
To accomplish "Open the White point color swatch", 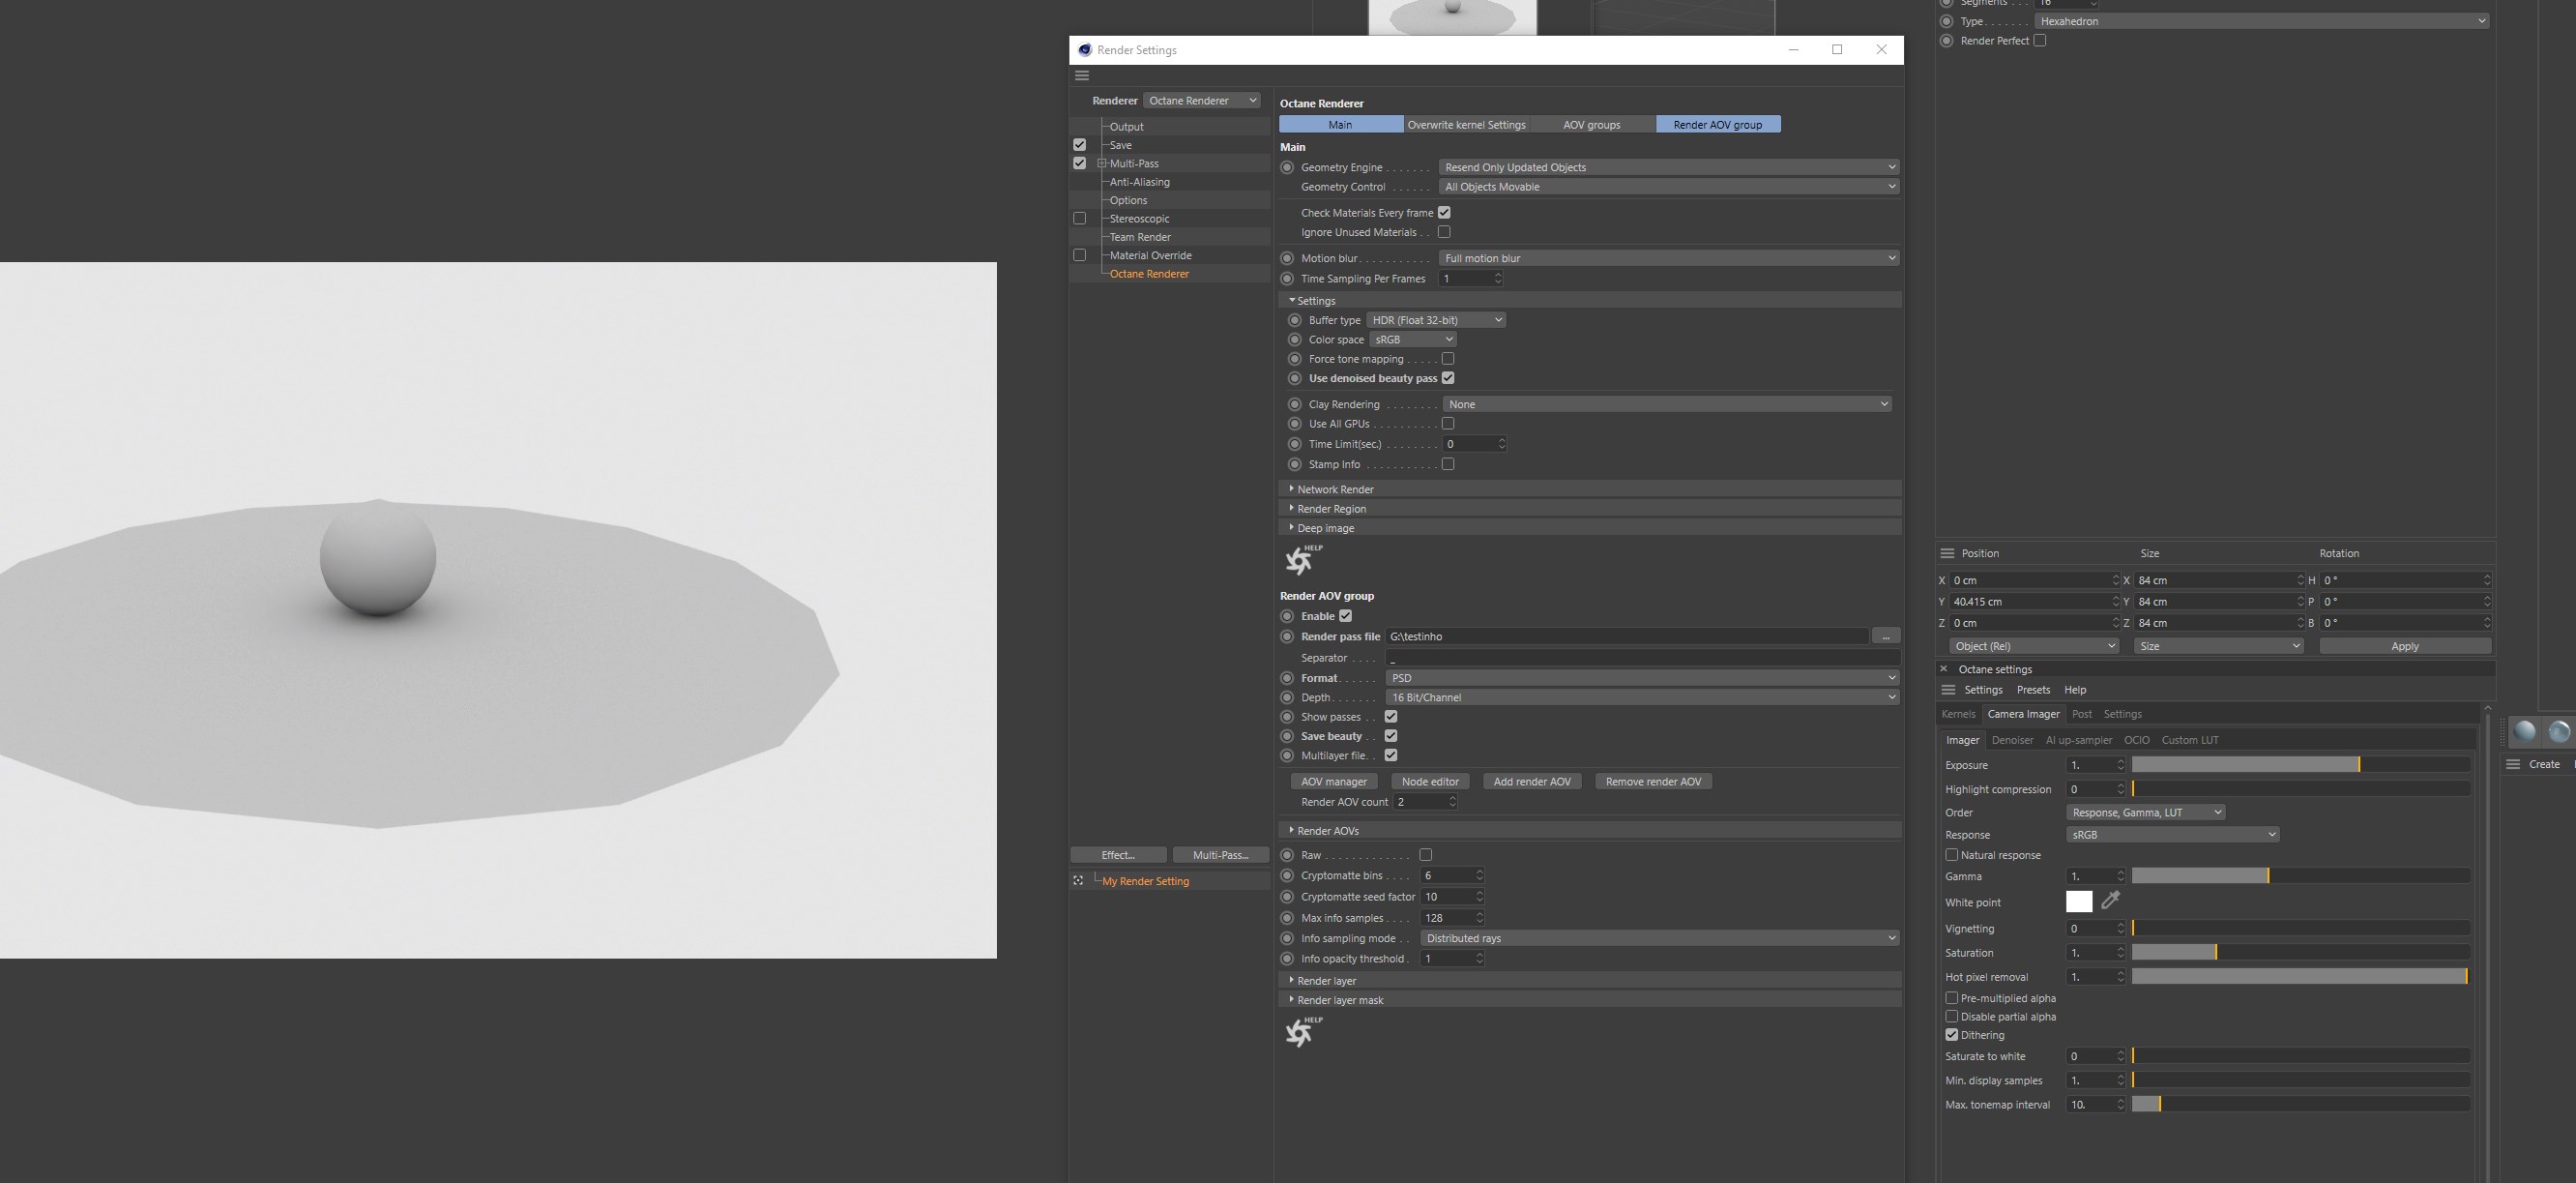I will (2079, 901).
